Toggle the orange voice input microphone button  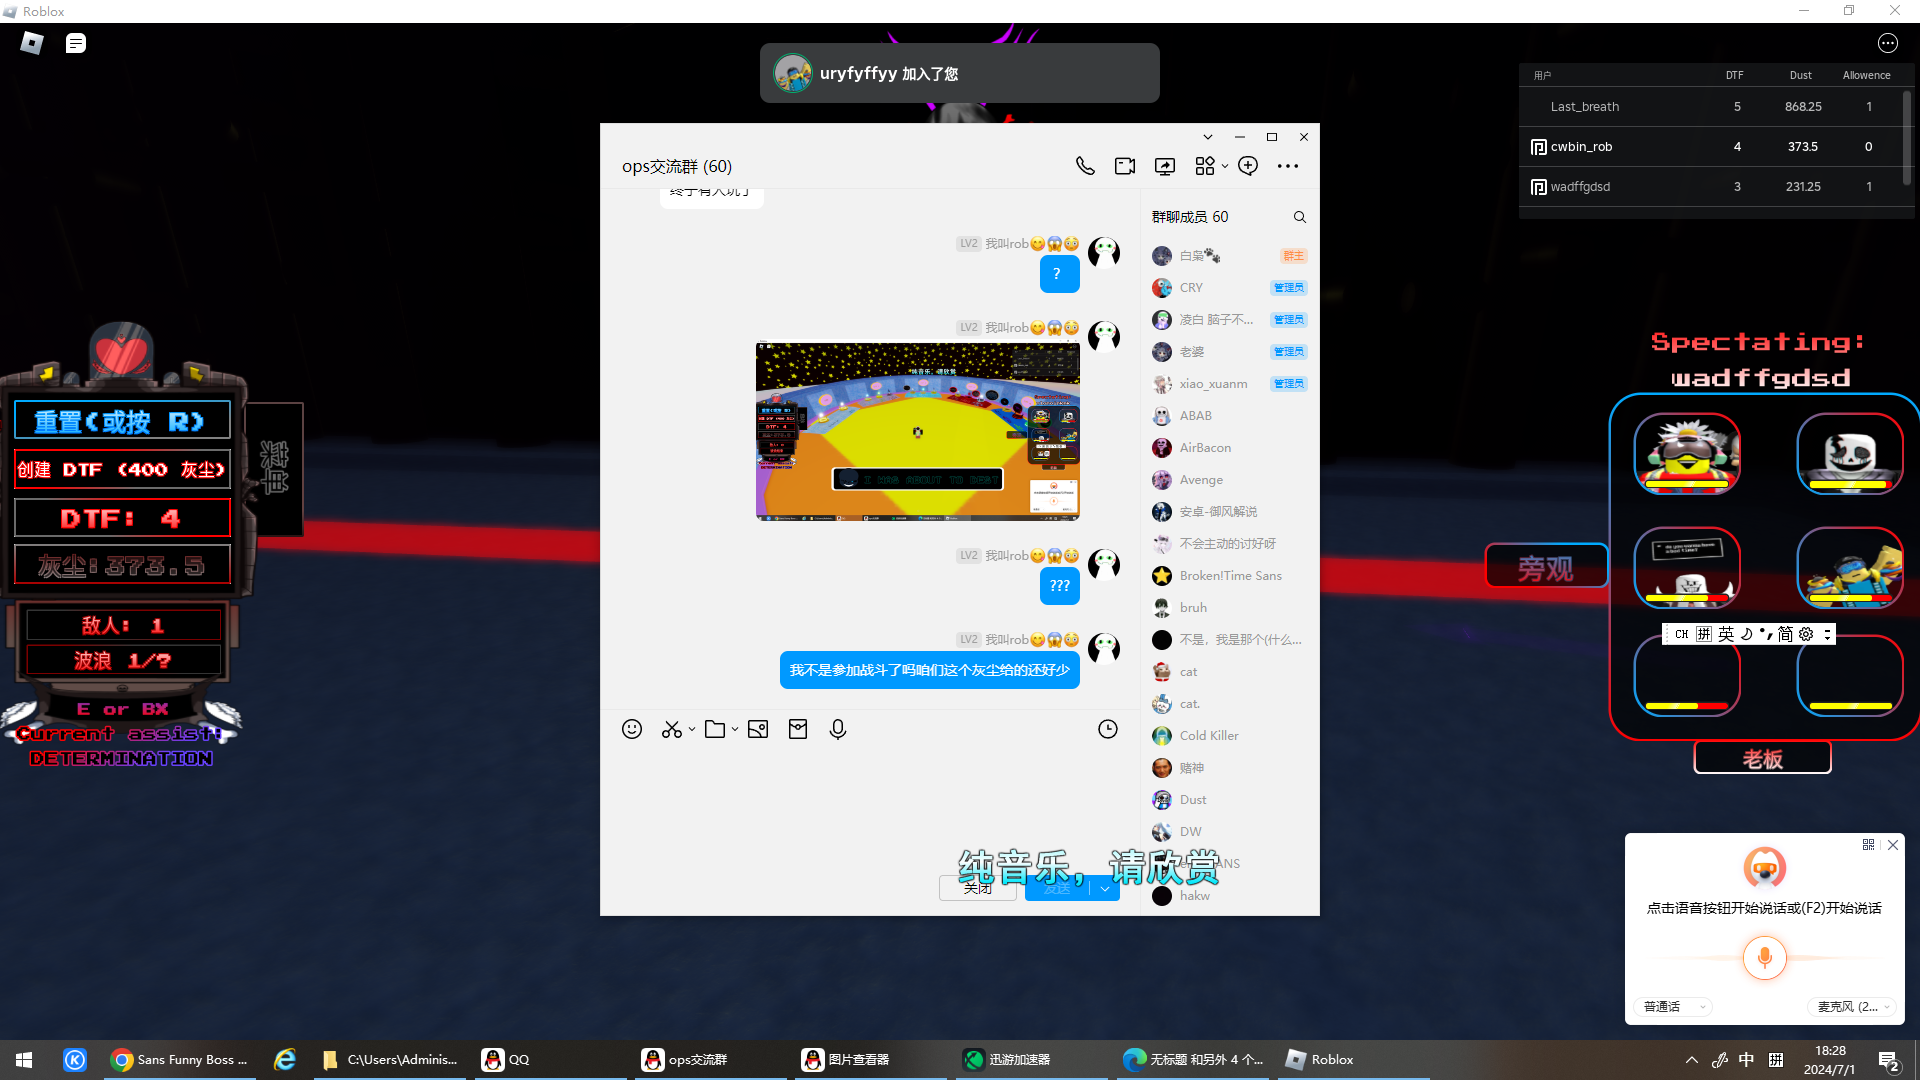point(1764,957)
